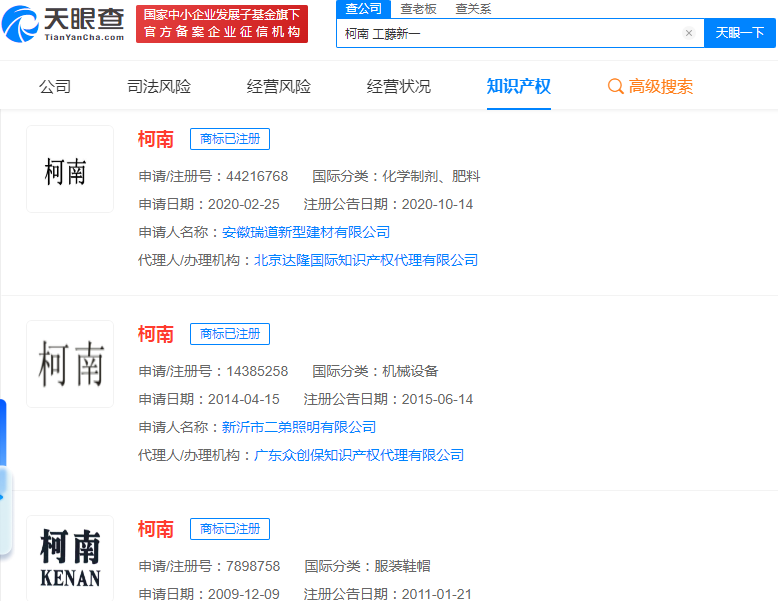Clear the search box with the X icon
This screenshot has width=778, height=601.
[x=689, y=33]
